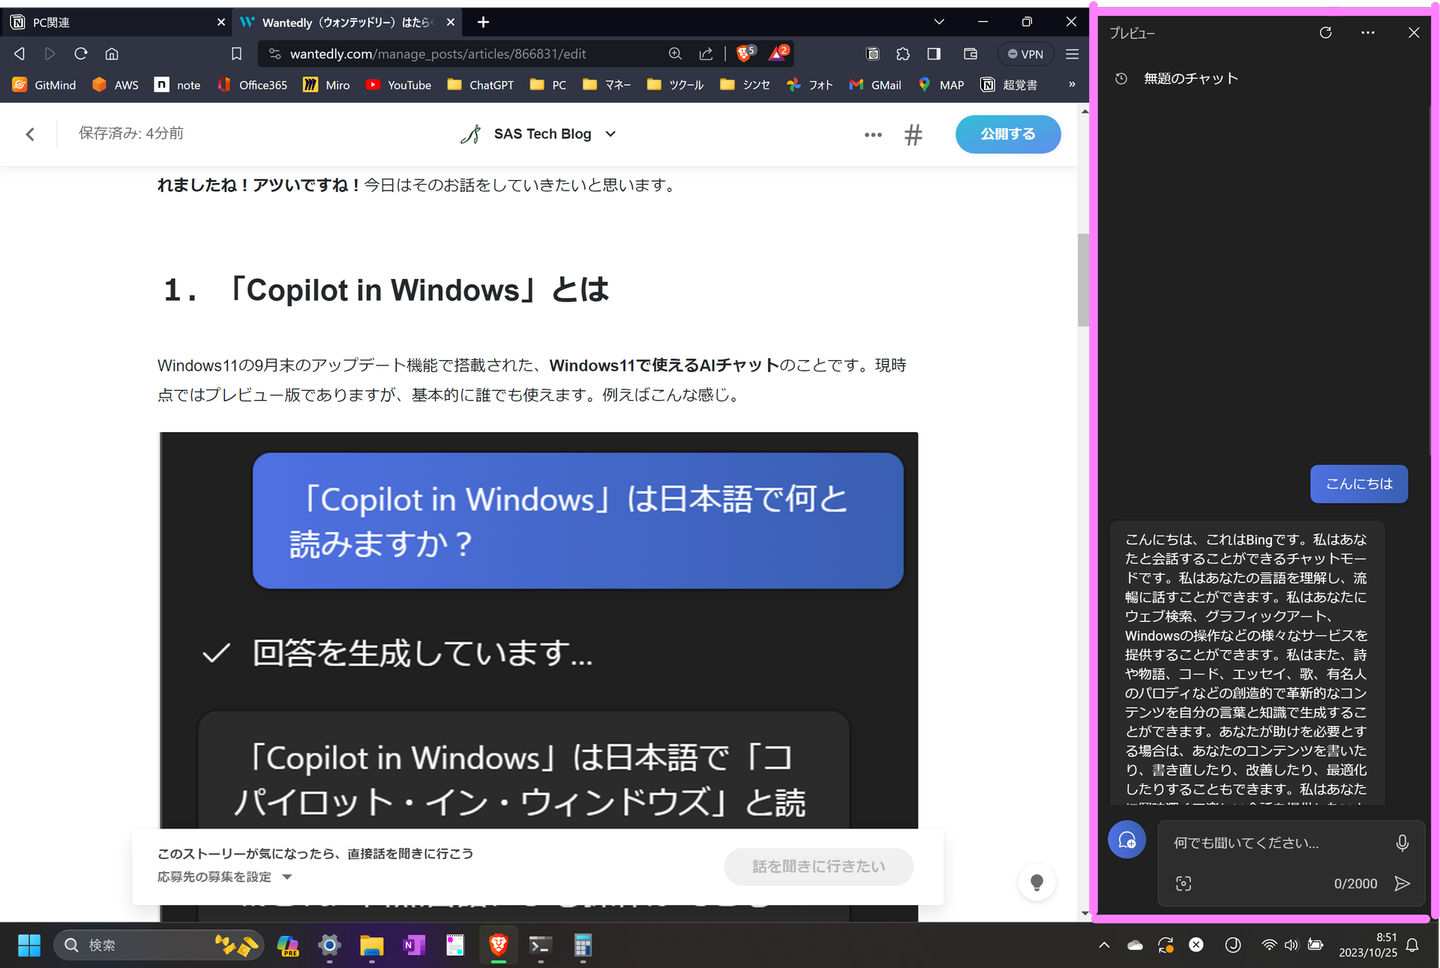Open the 超覚書 bookmark
Screen dimensions: 1440x968
pyautogui.click(x=1009, y=85)
